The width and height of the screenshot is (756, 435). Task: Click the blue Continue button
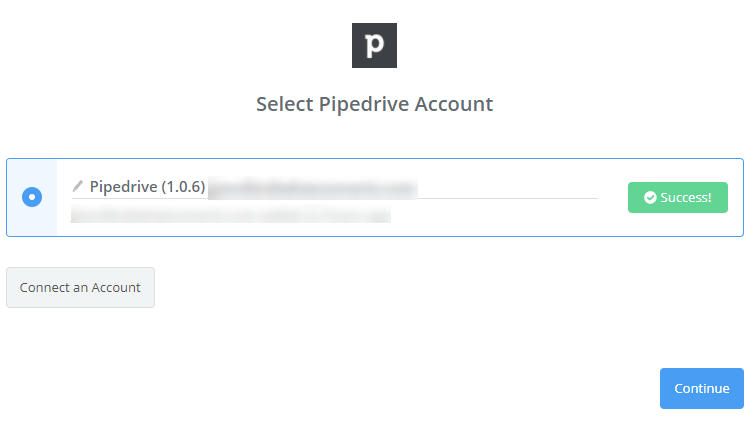(702, 388)
